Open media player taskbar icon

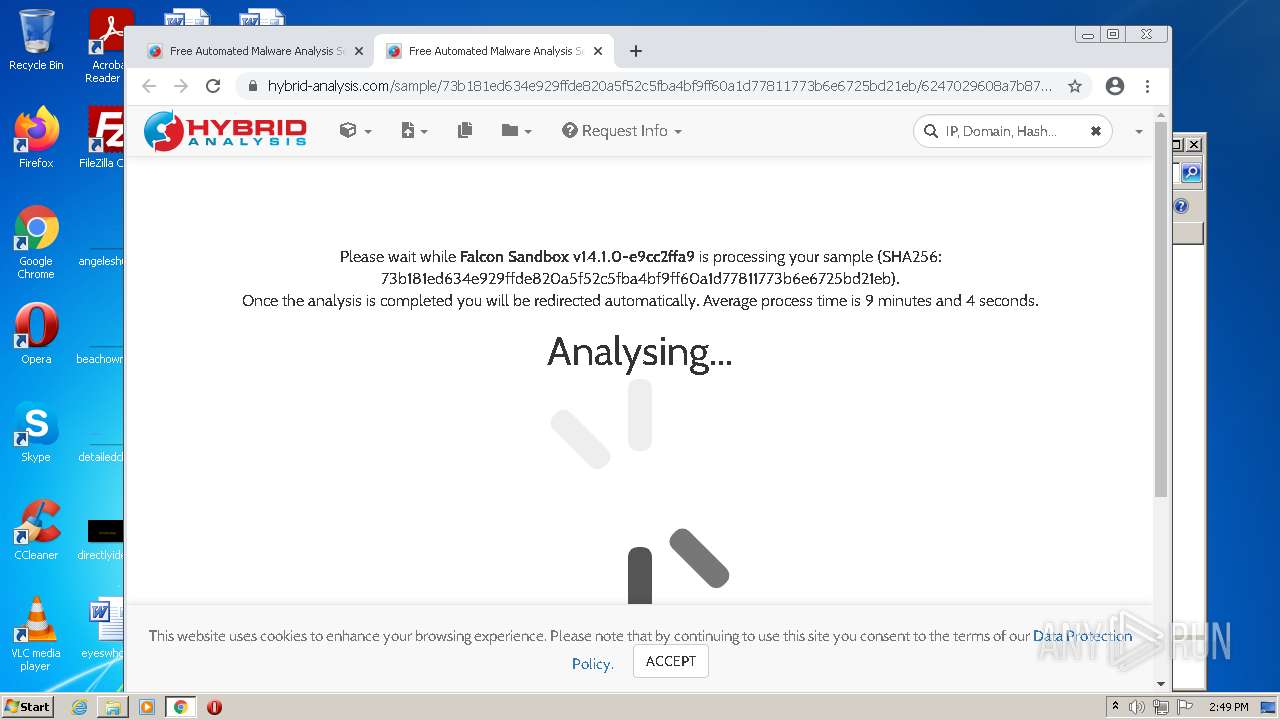(x=147, y=707)
